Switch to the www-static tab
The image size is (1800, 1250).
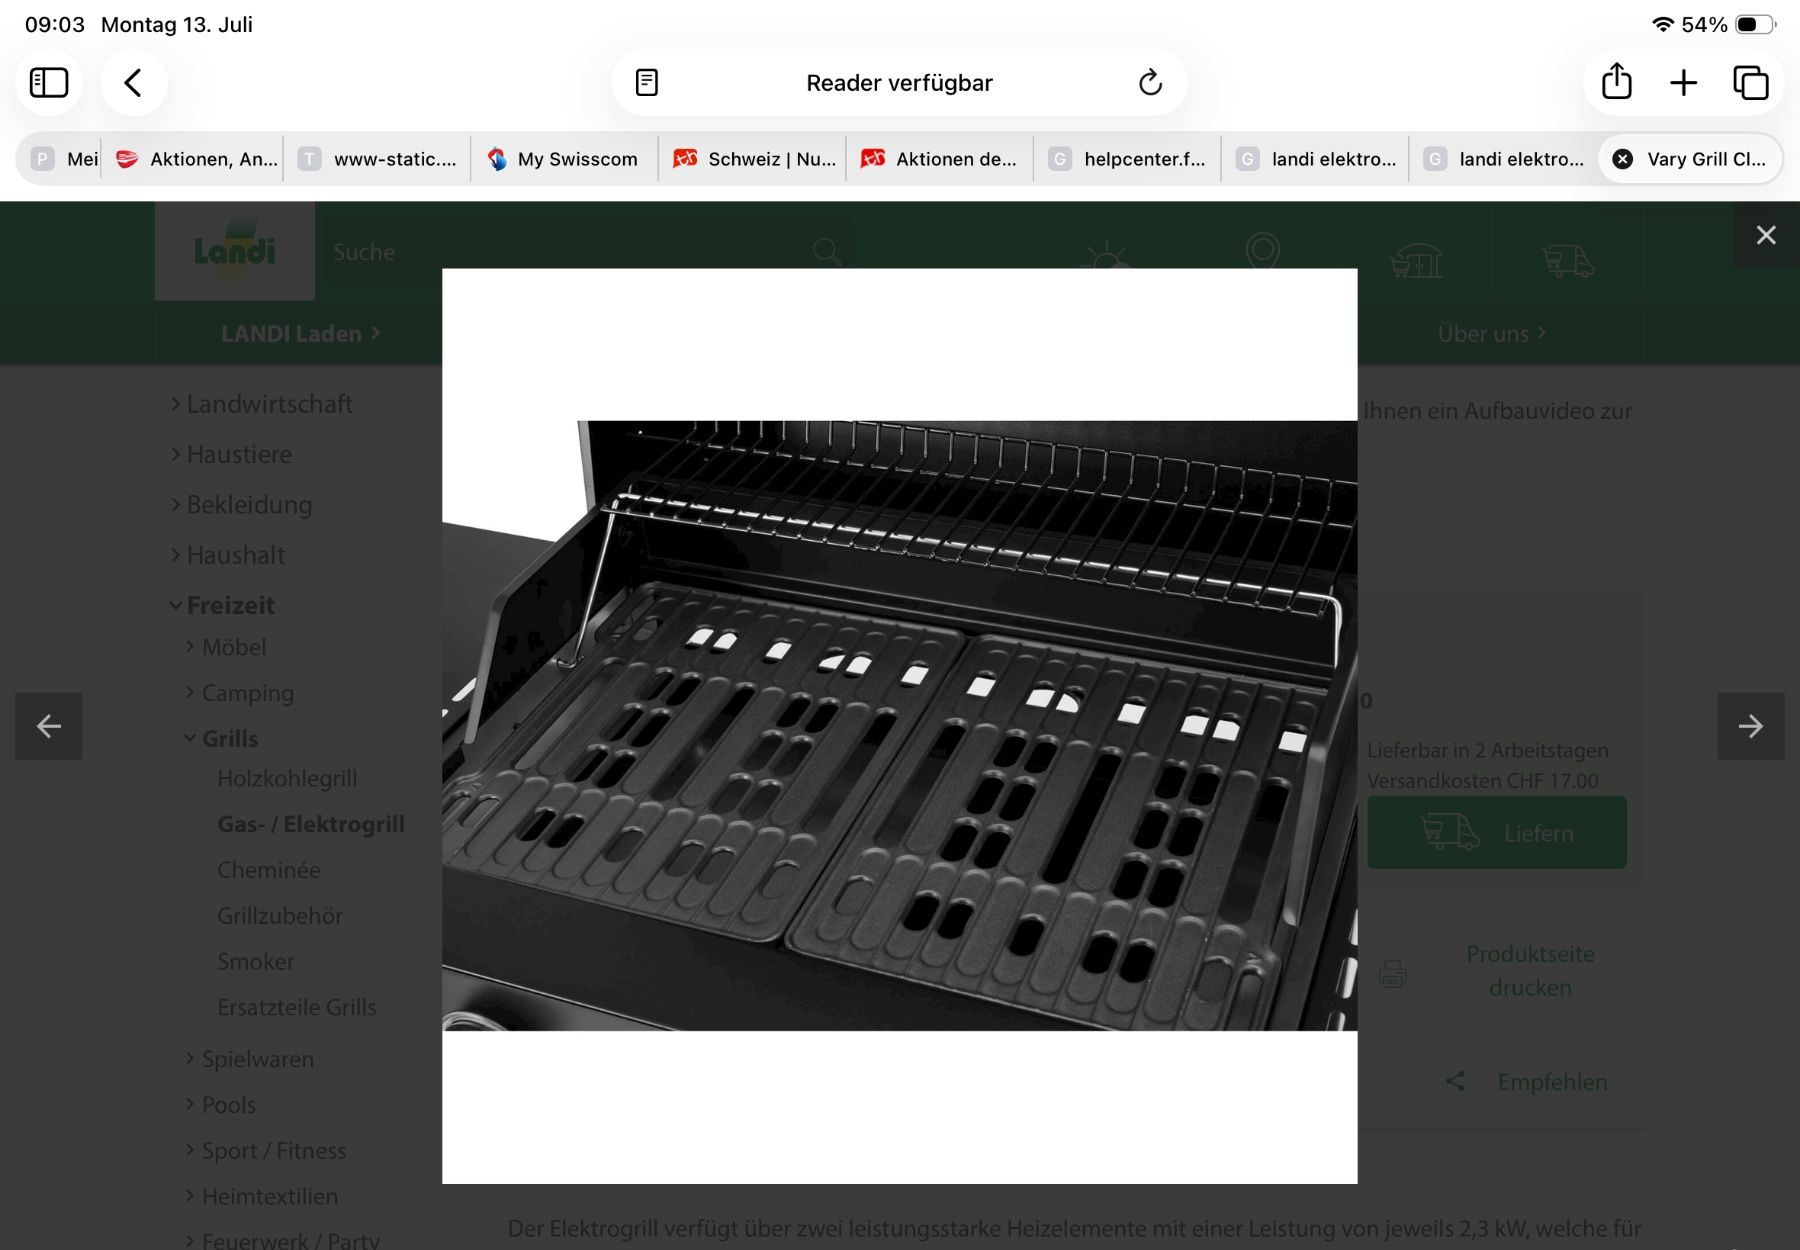tap(378, 159)
